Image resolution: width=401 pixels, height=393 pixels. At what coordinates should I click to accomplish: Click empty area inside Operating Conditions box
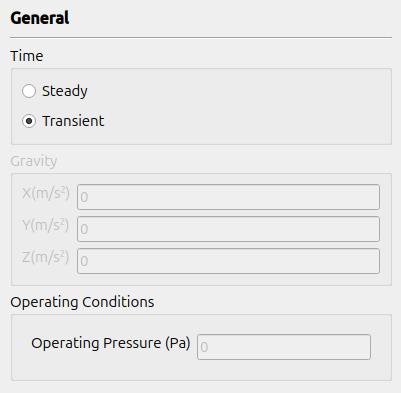click(200, 370)
